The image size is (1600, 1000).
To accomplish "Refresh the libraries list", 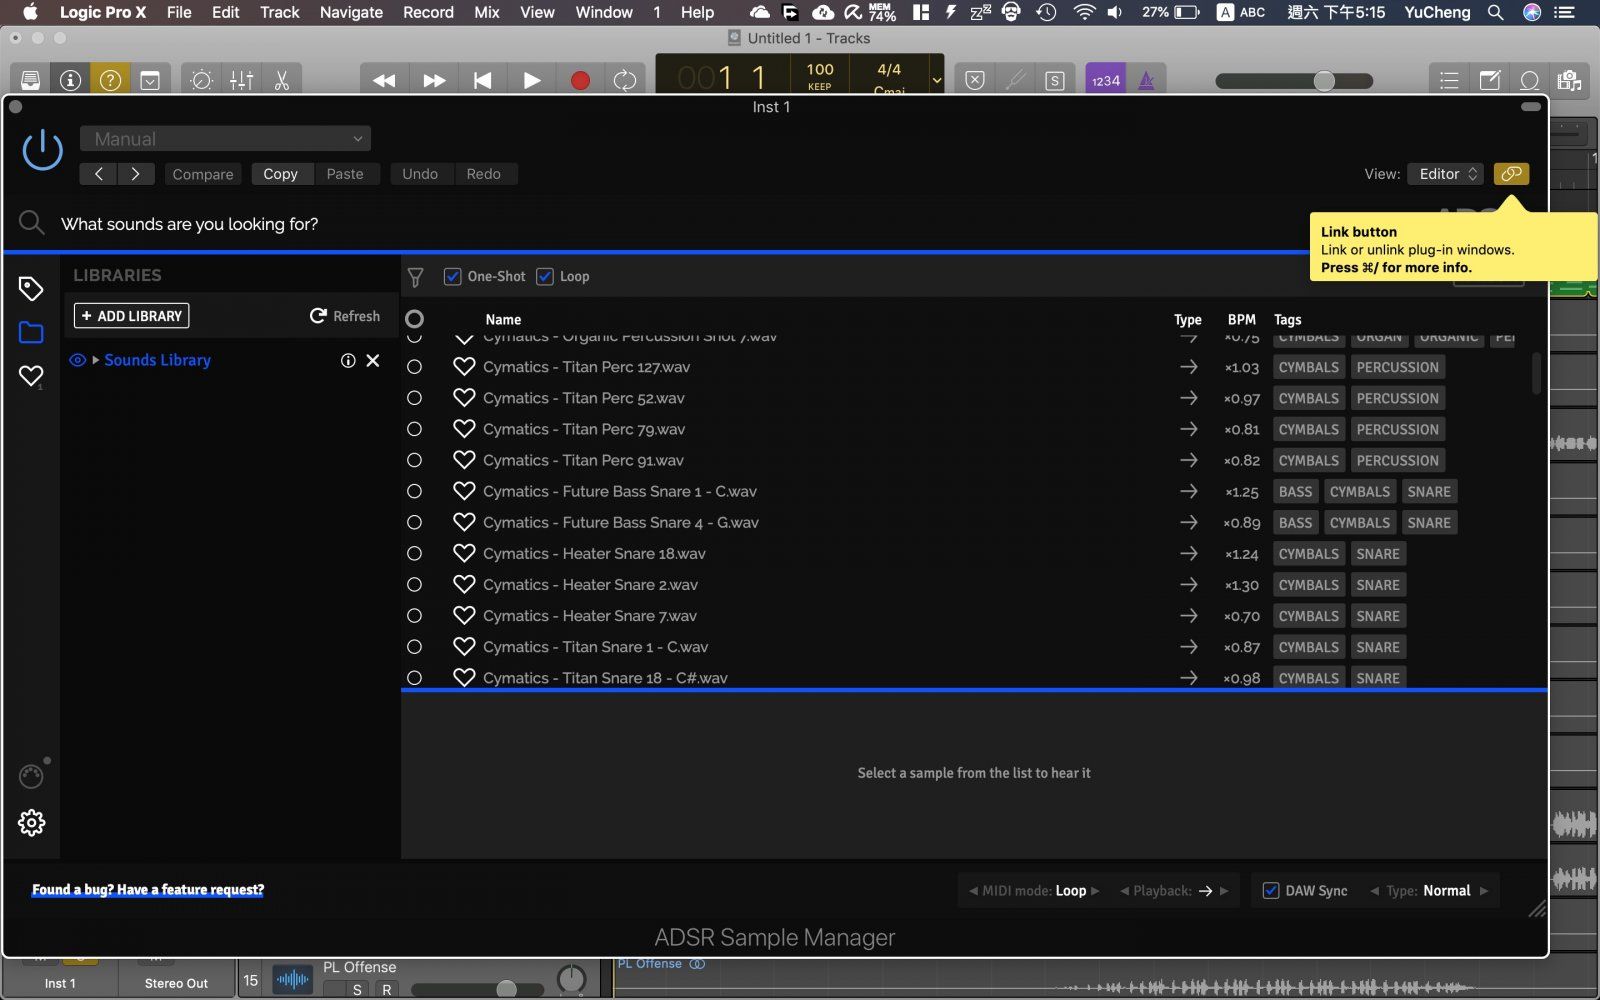I will [x=345, y=316].
